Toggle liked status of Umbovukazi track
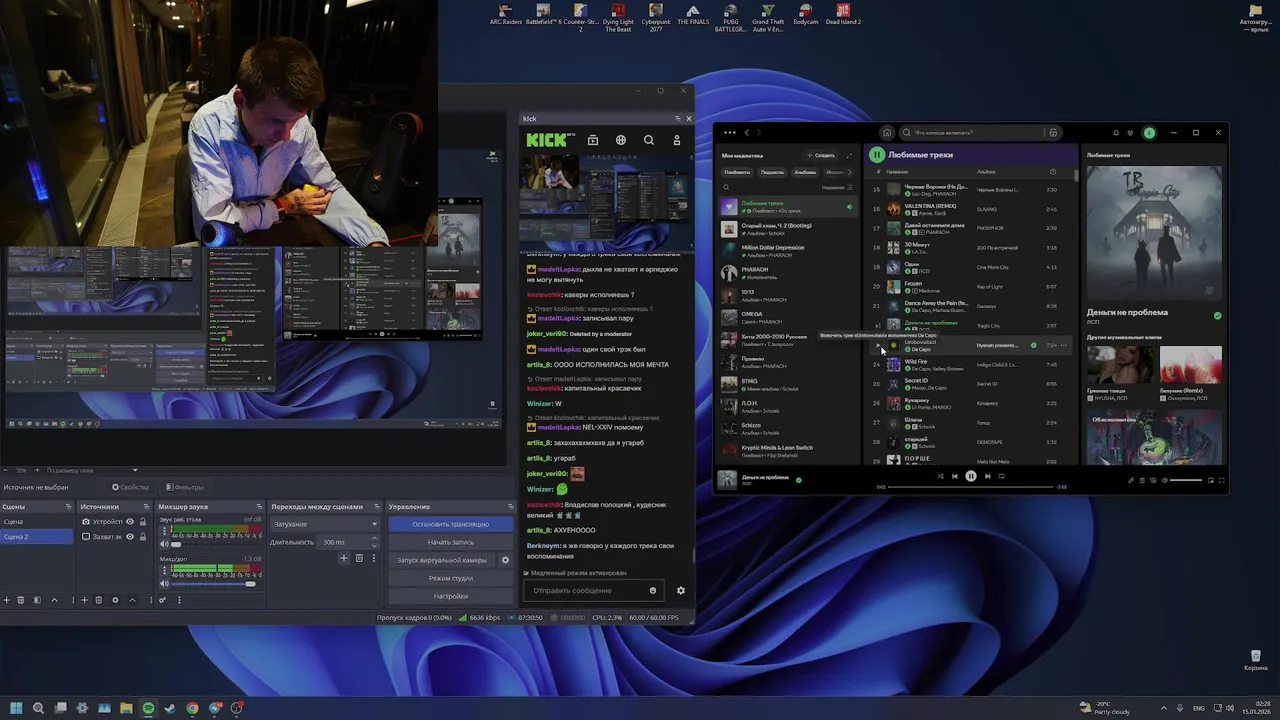 tap(1034, 345)
